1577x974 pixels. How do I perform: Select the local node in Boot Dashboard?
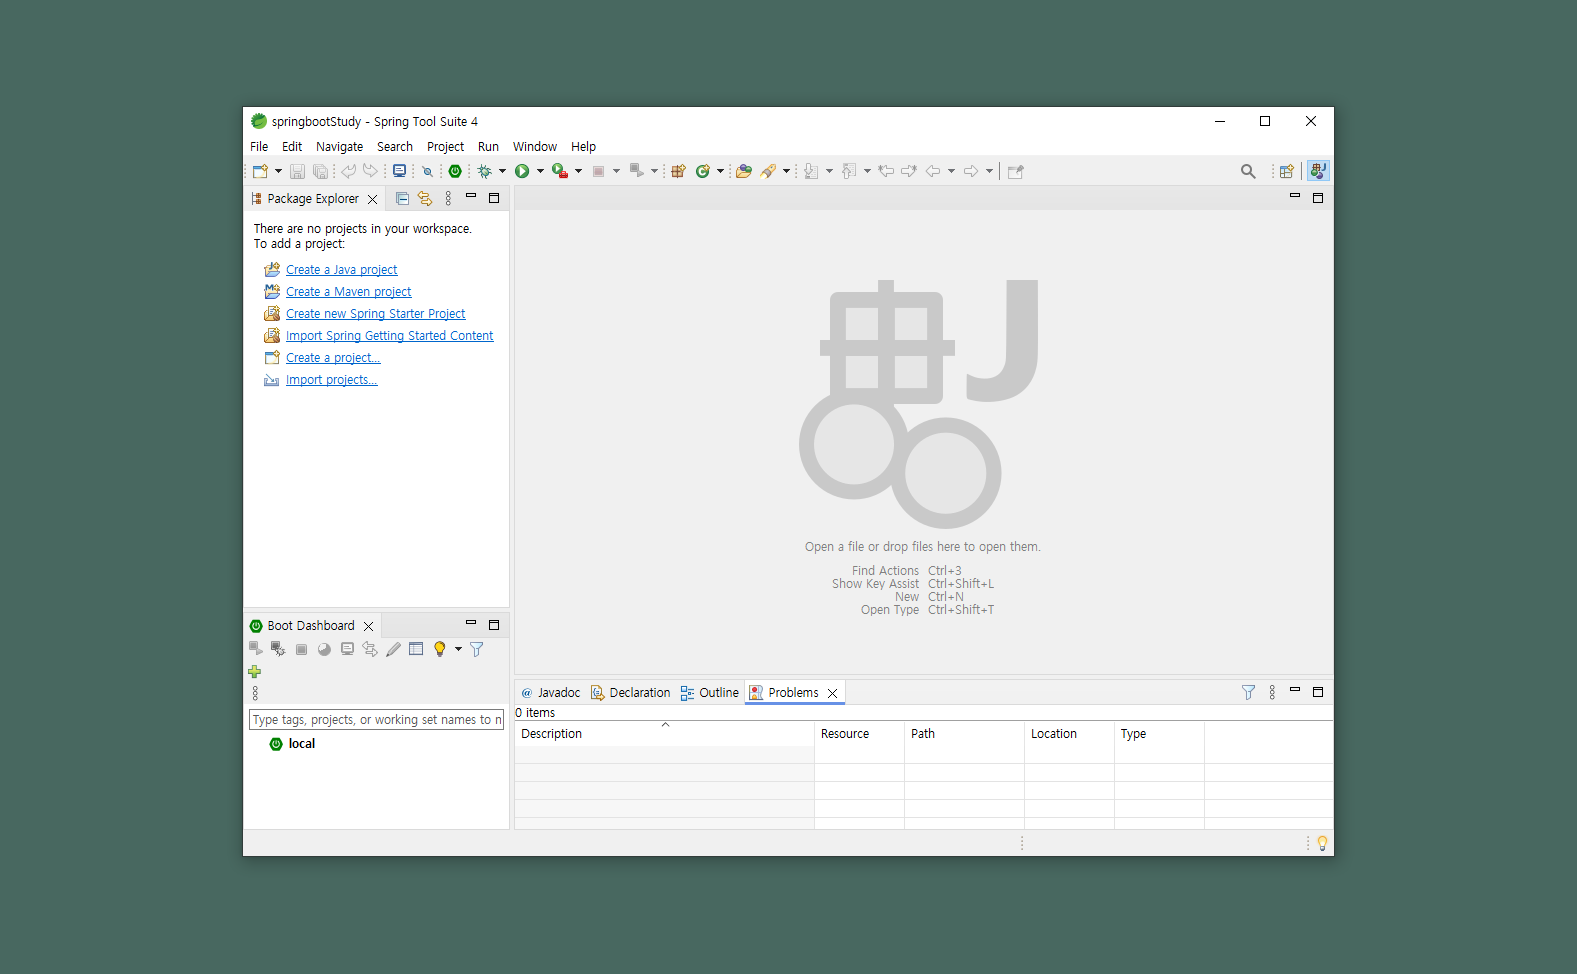[x=301, y=744]
